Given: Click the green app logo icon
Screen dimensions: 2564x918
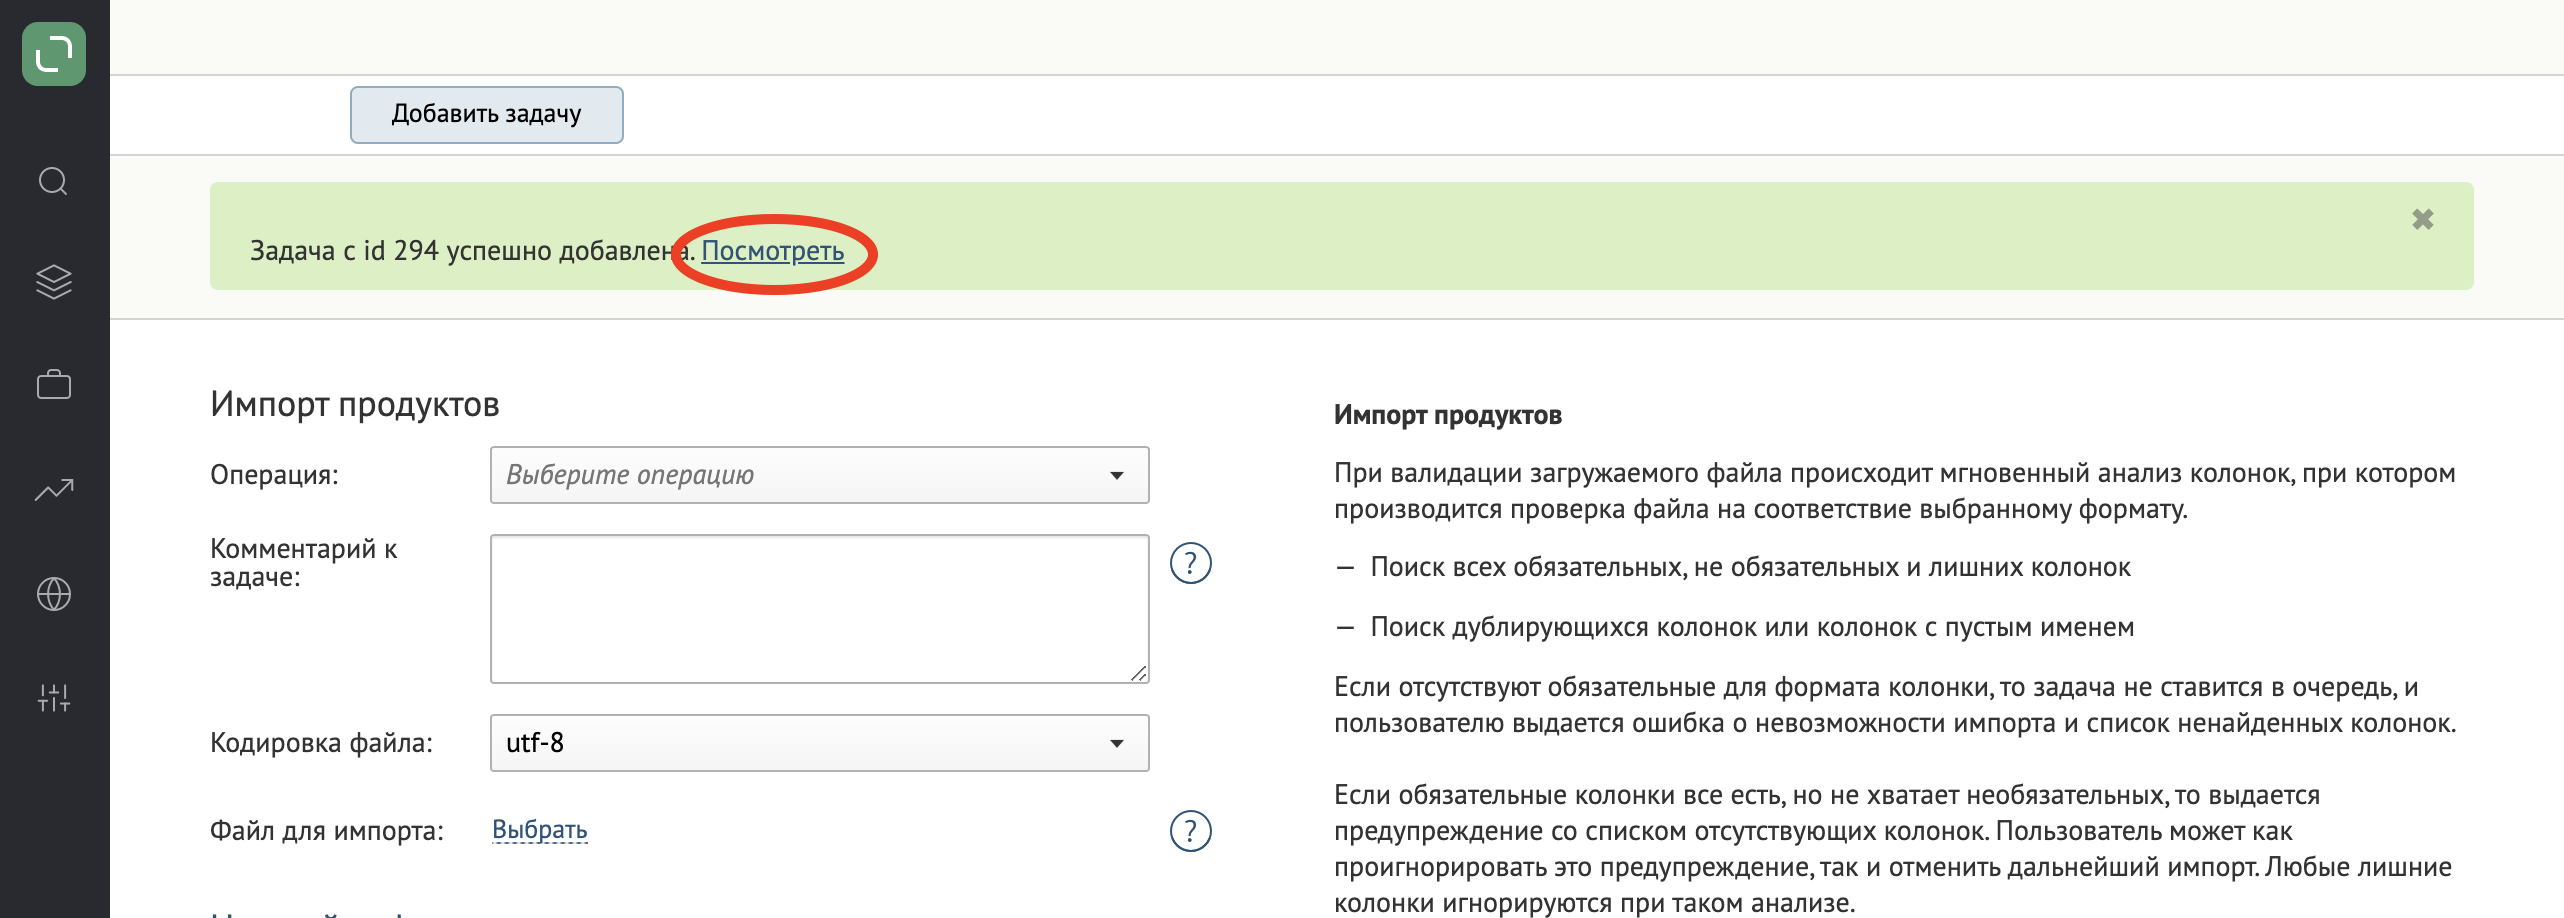Looking at the screenshot, I should (x=54, y=54).
